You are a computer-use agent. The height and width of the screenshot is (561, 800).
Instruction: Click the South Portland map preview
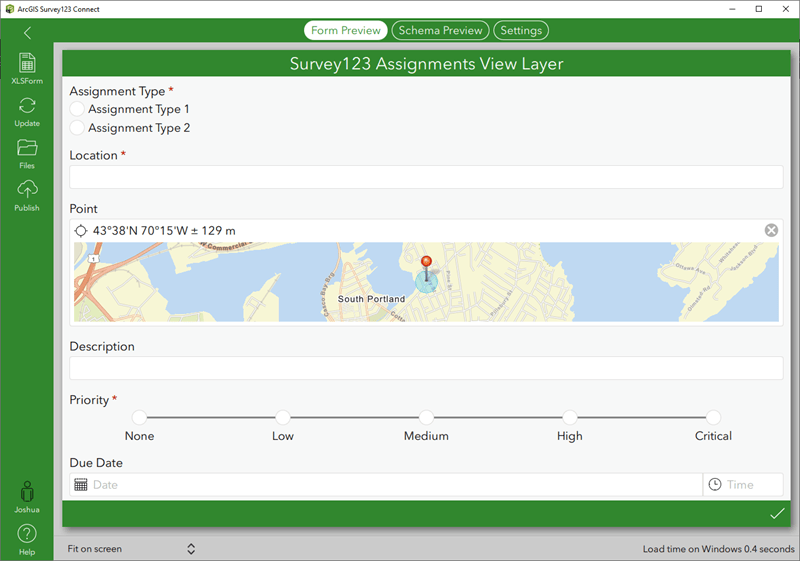(x=426, y=282)
